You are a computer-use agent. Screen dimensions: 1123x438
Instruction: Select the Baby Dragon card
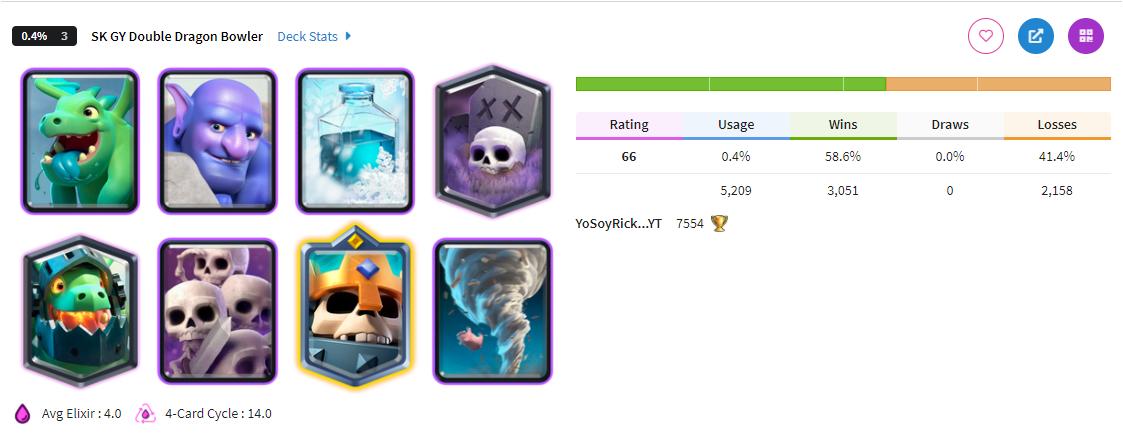79,141
